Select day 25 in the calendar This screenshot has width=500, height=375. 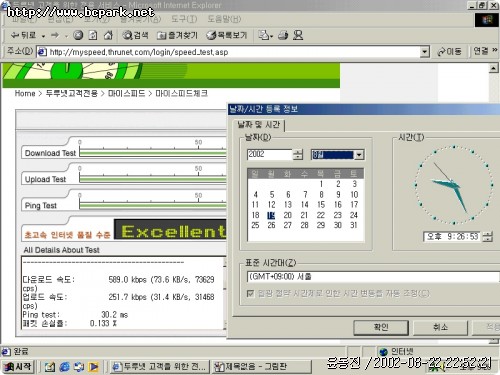pos(255,225)
